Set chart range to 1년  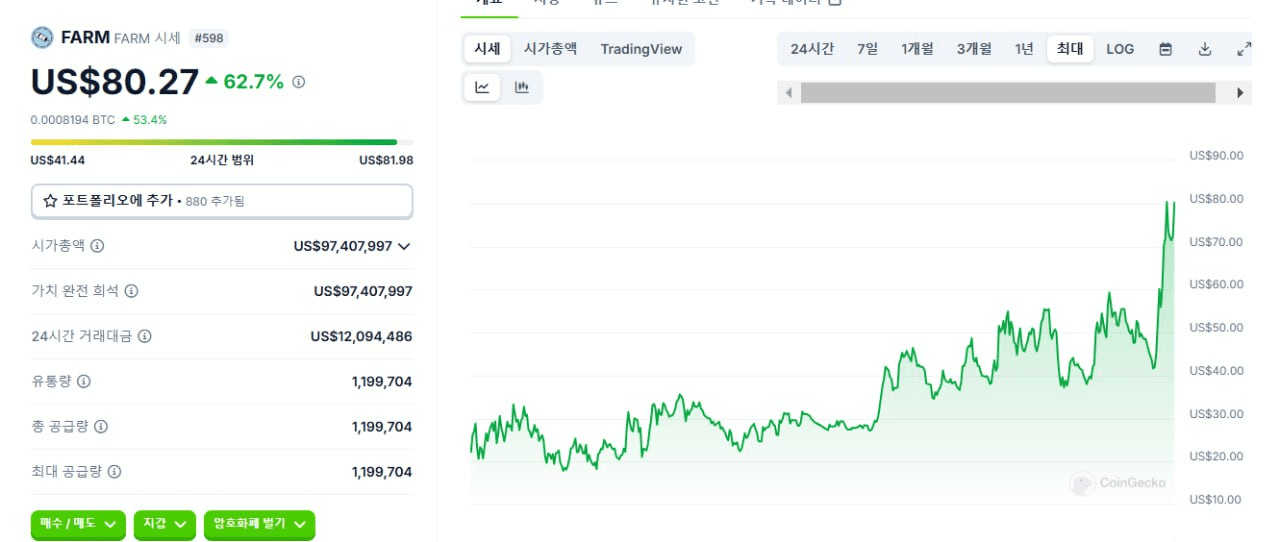point(1024,49)
